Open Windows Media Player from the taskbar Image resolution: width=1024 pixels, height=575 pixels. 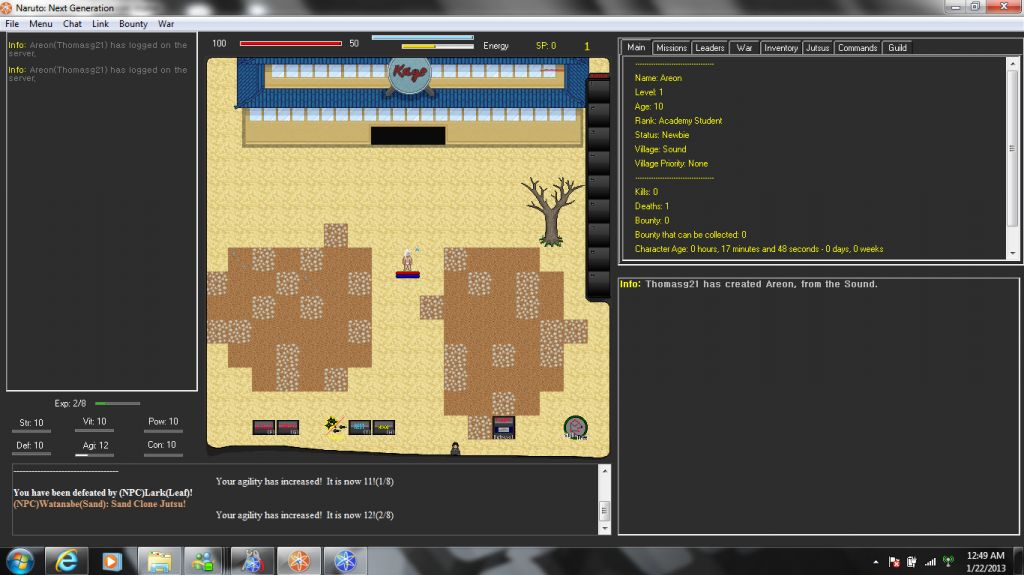[x=112, y=561]
